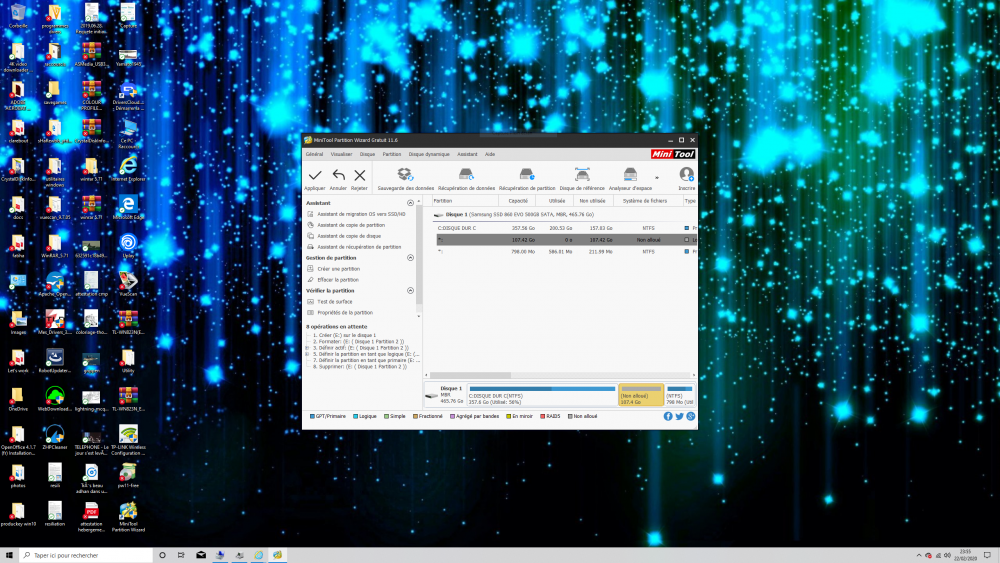Collapse the Assistant section
The width and height of the screenshot is (1000, 563).
tap(410, 203)
